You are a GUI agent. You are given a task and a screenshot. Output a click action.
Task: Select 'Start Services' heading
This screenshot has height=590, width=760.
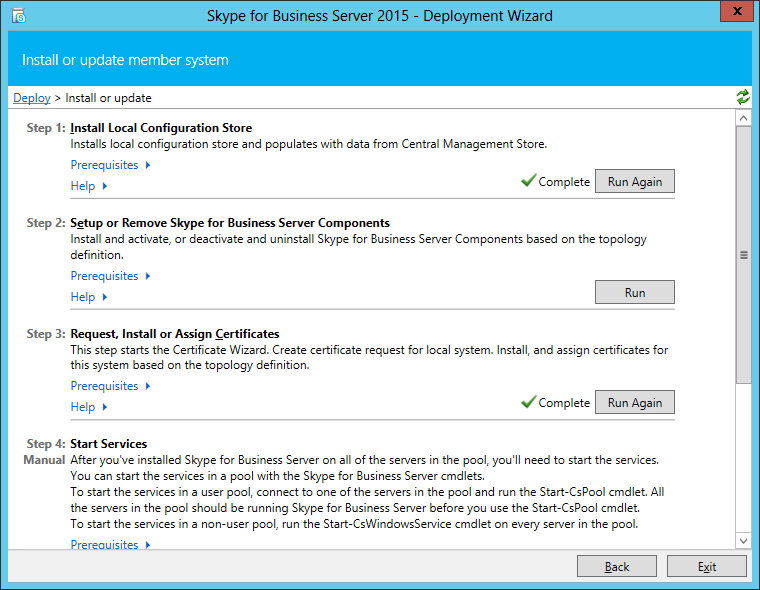tap(109, 444)
